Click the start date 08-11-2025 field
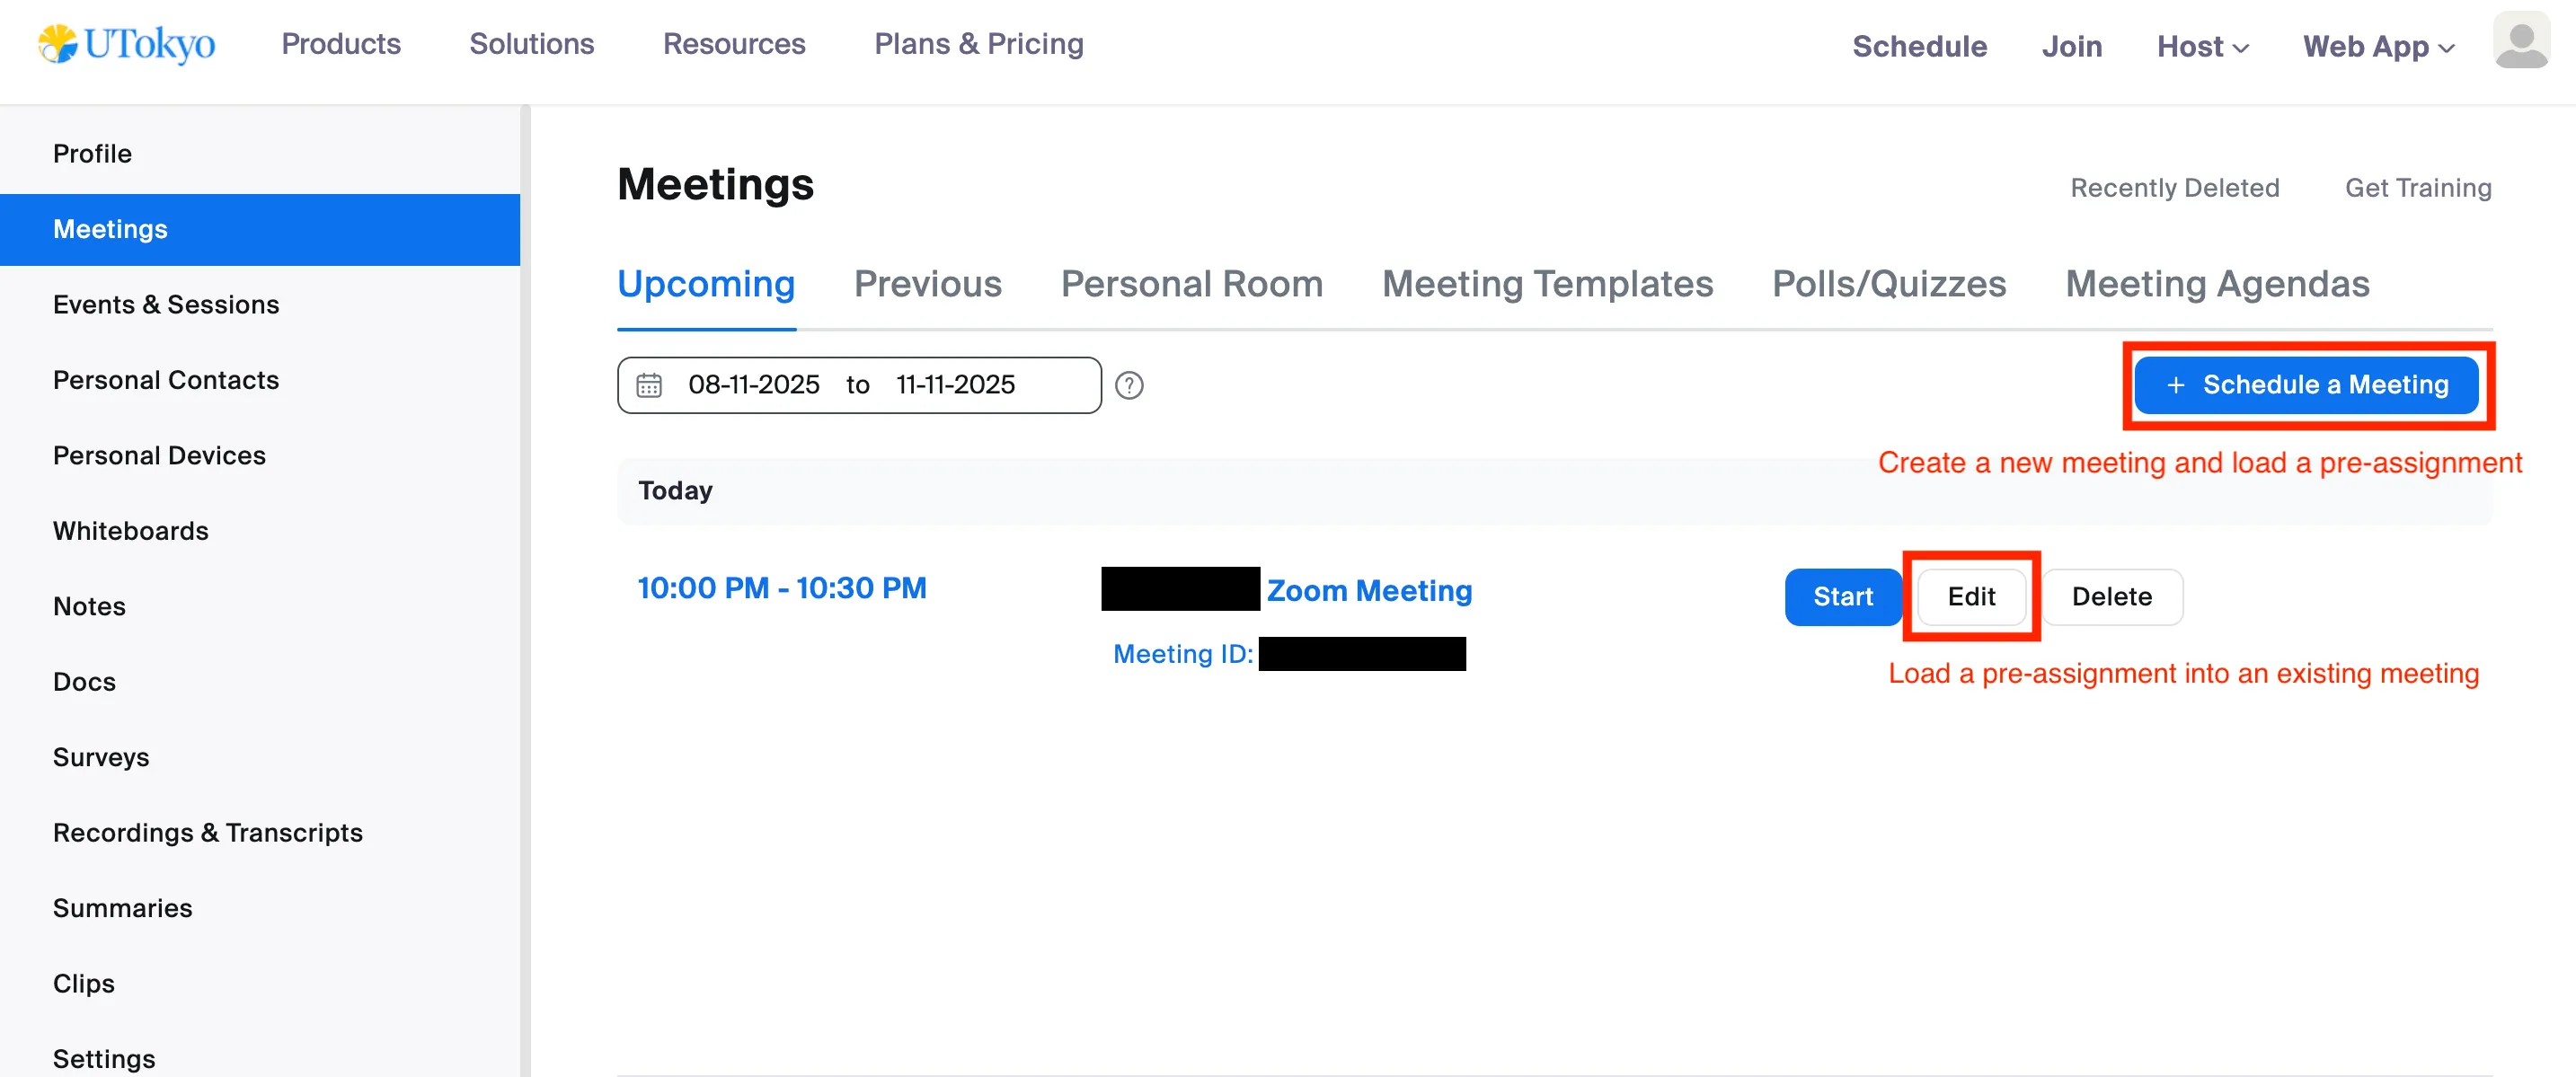The width and height of the screenshot is (2576, 1077). coord(753,385)
